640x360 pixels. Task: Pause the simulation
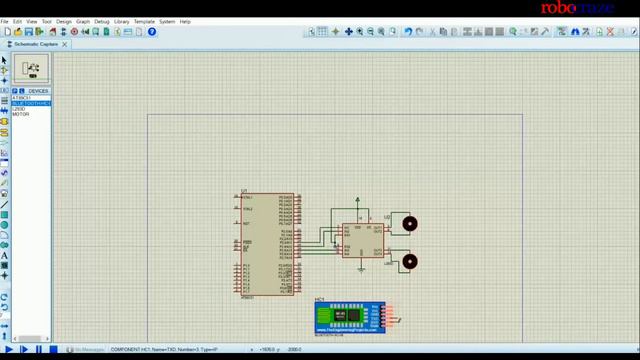[39, 349]
